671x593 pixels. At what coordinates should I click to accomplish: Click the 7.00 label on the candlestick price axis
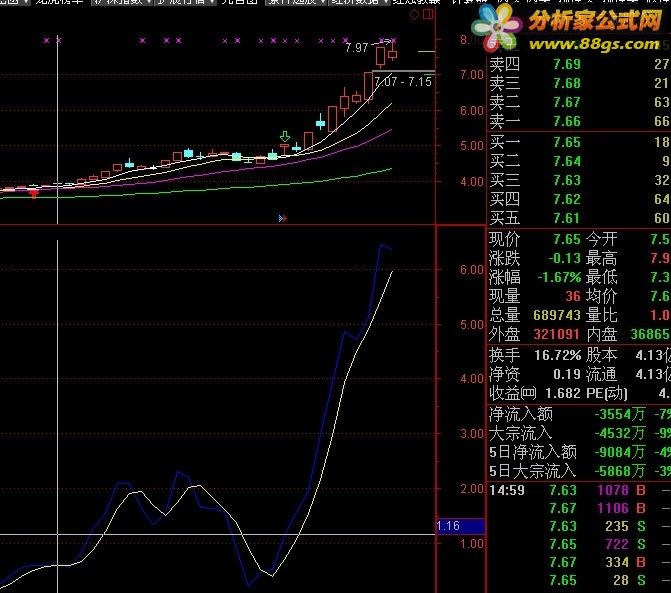472,75
